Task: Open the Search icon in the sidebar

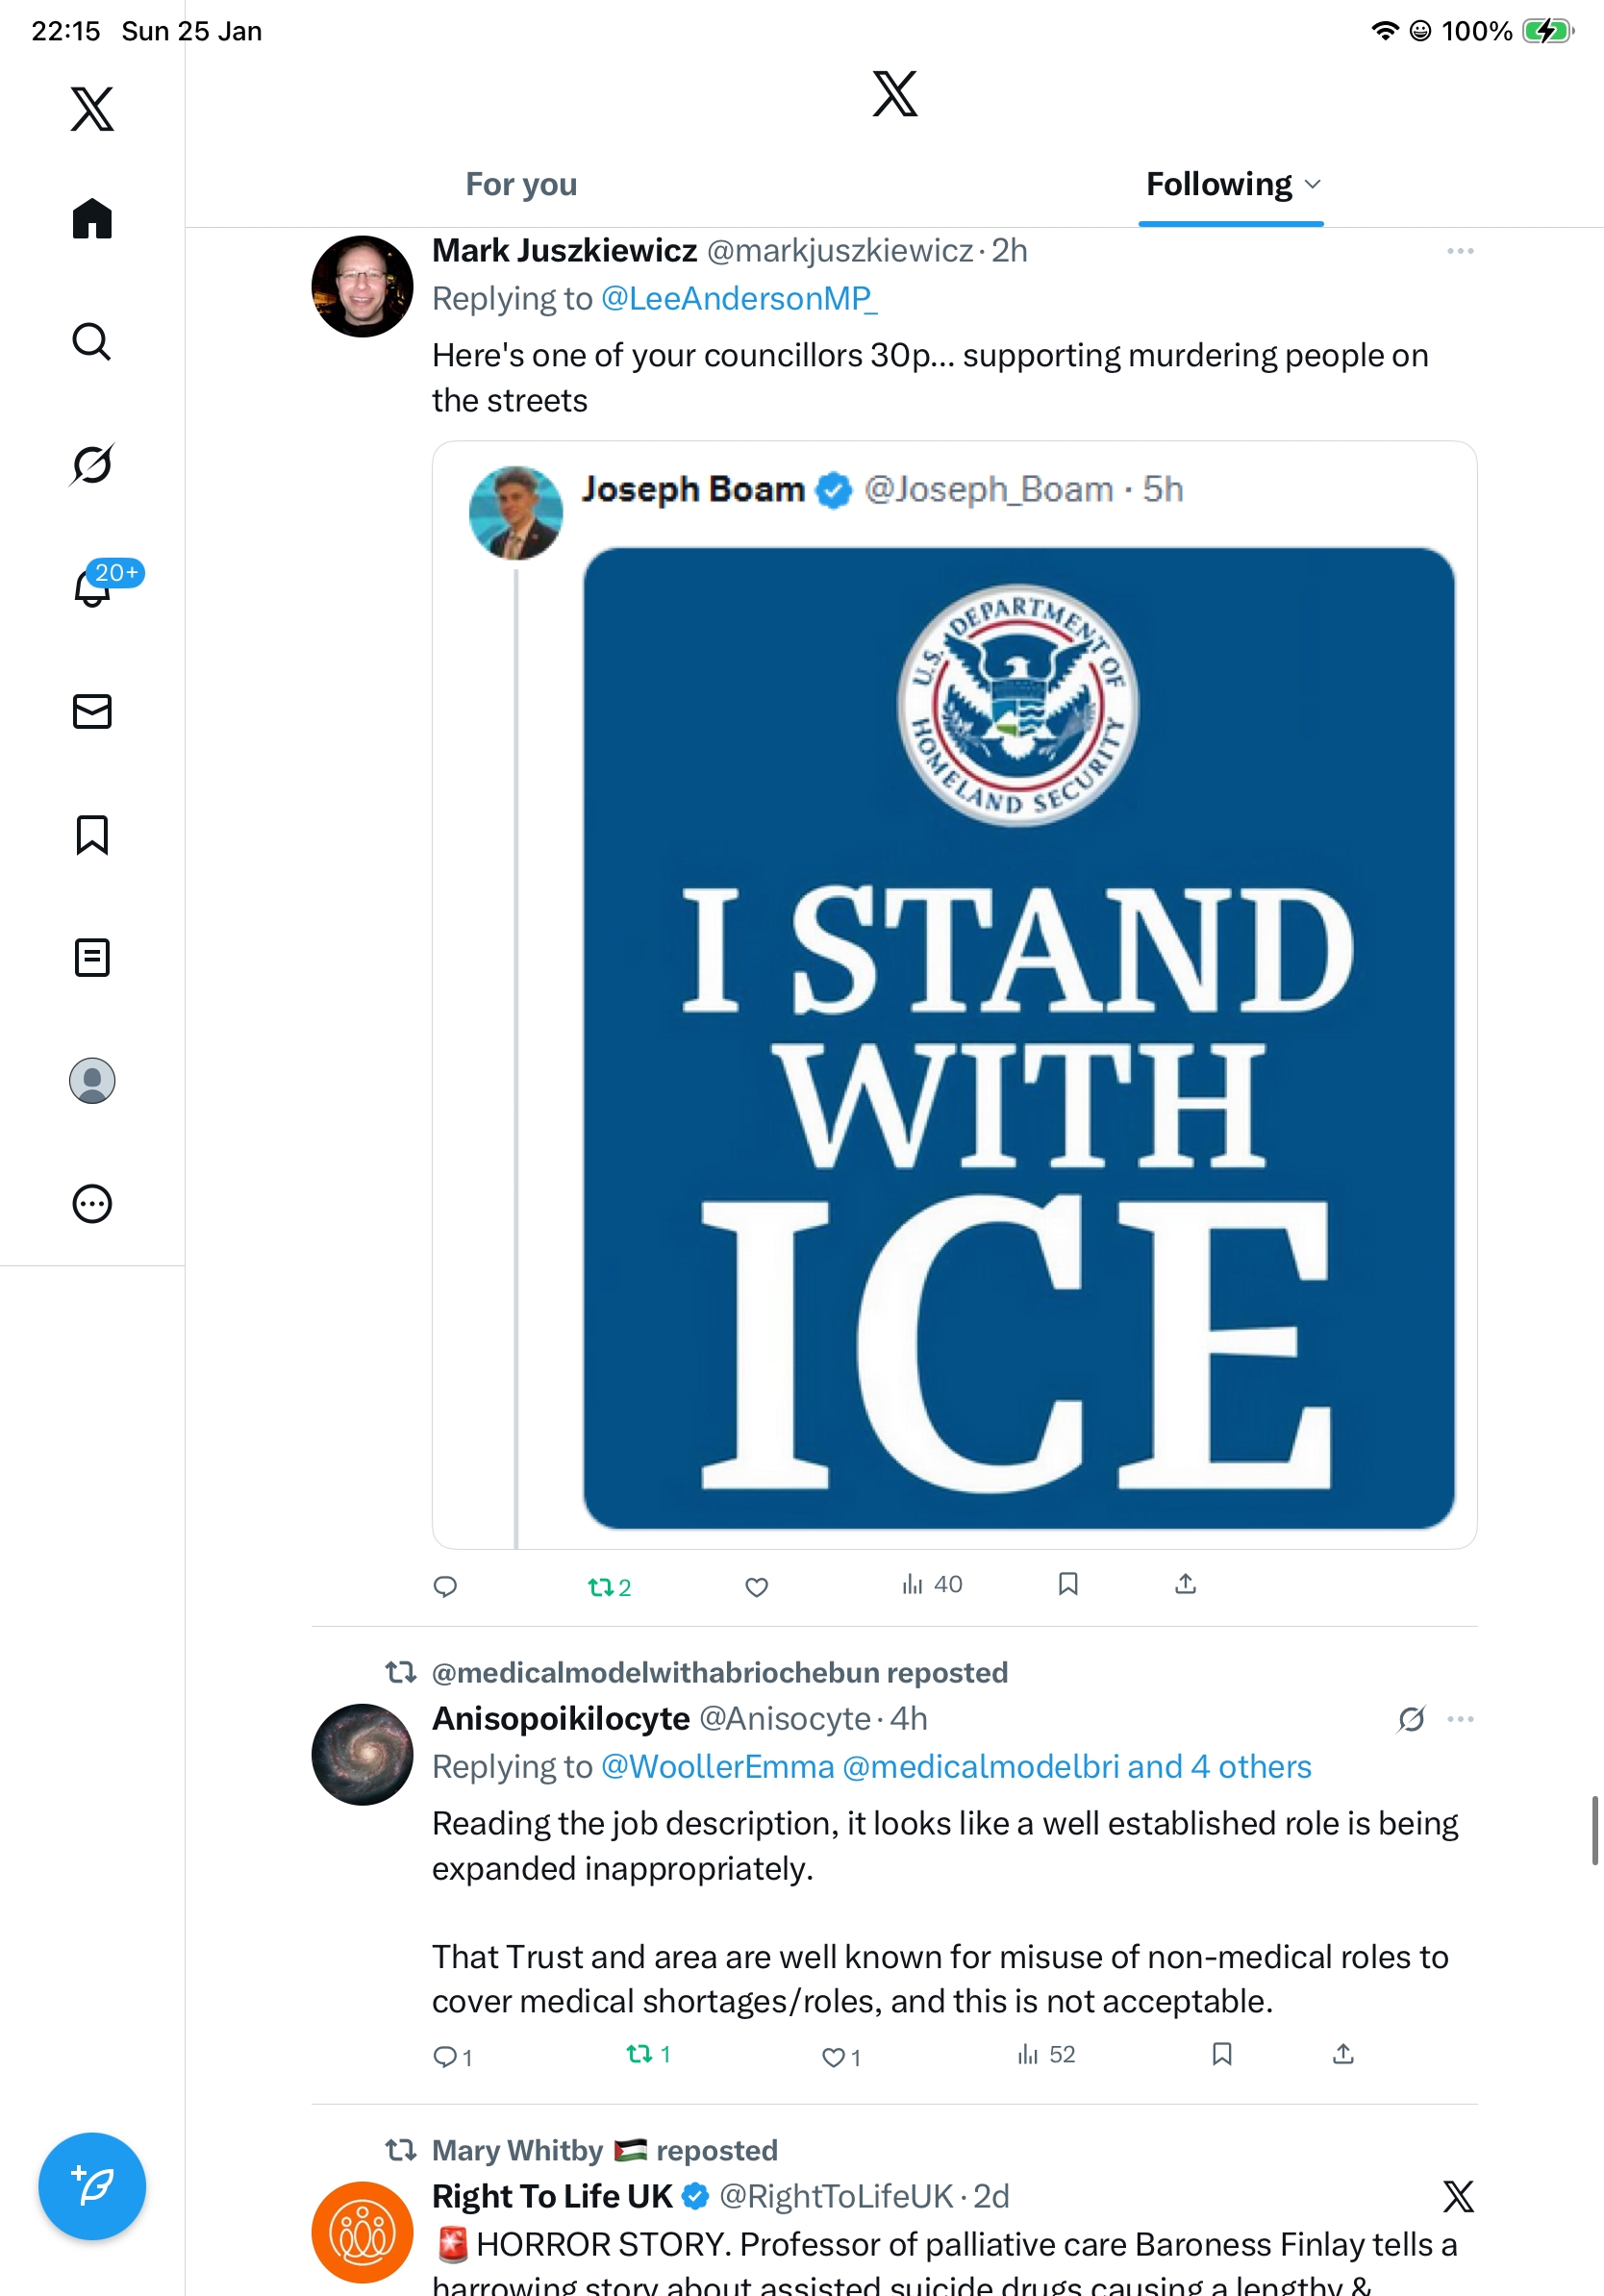Action: tap(92, 342)
